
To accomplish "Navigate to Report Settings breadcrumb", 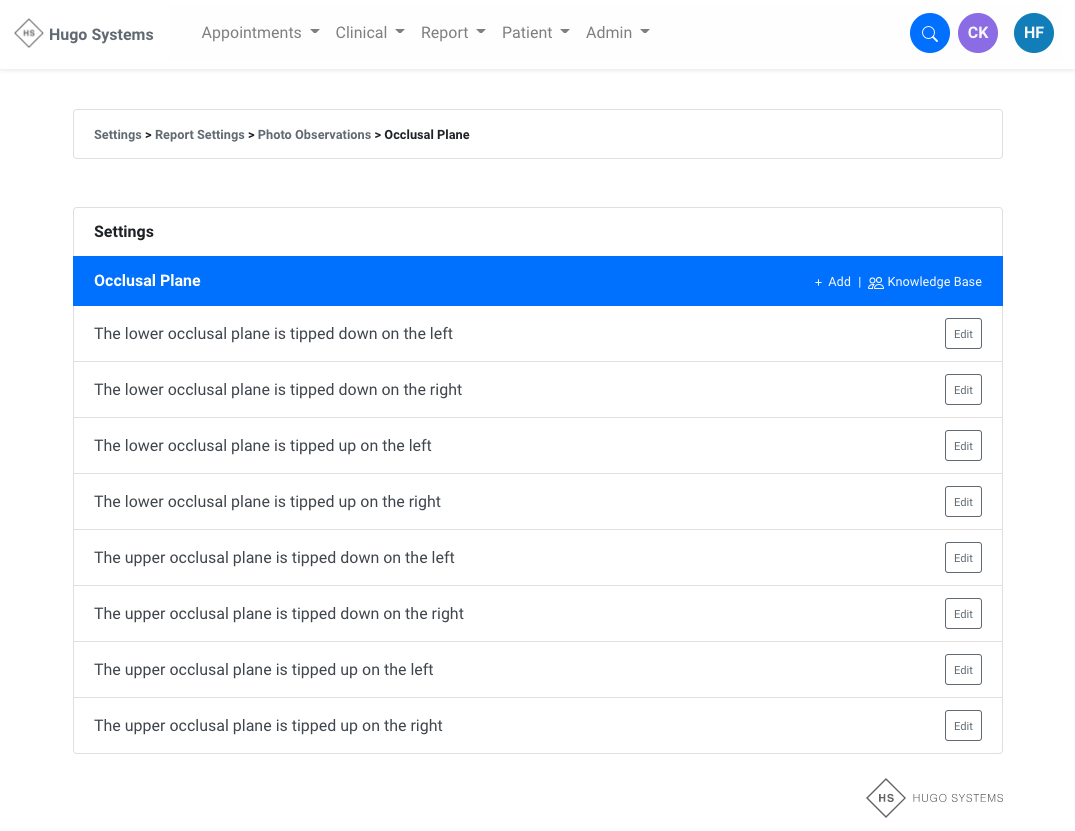I will (x=200, y=135).
